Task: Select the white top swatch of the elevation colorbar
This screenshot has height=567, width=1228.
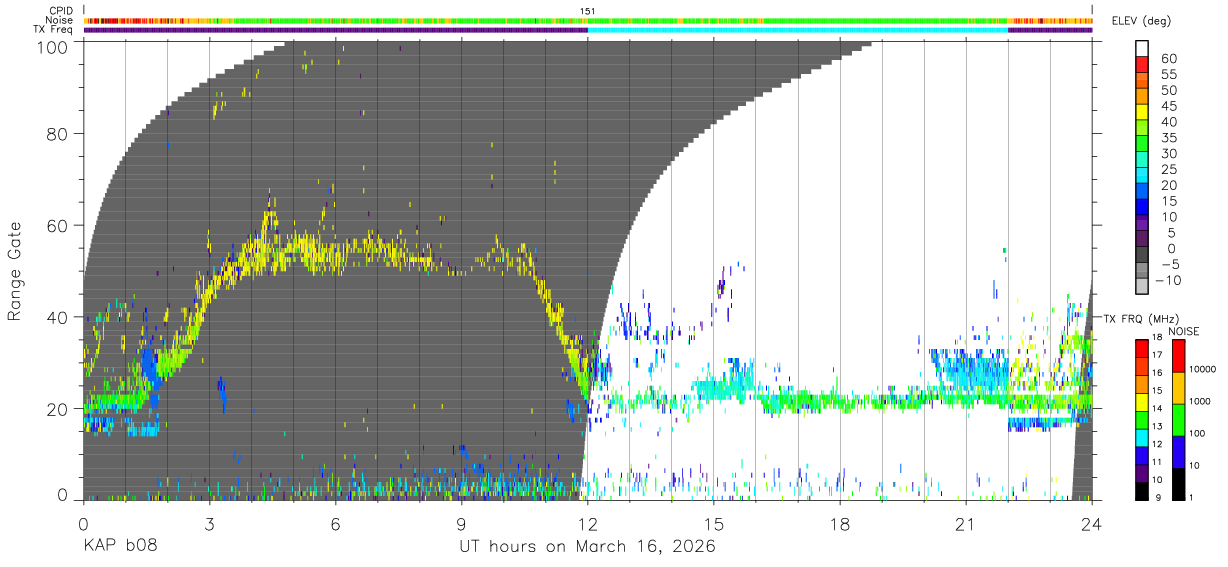Action: [x=1142, y=46]
